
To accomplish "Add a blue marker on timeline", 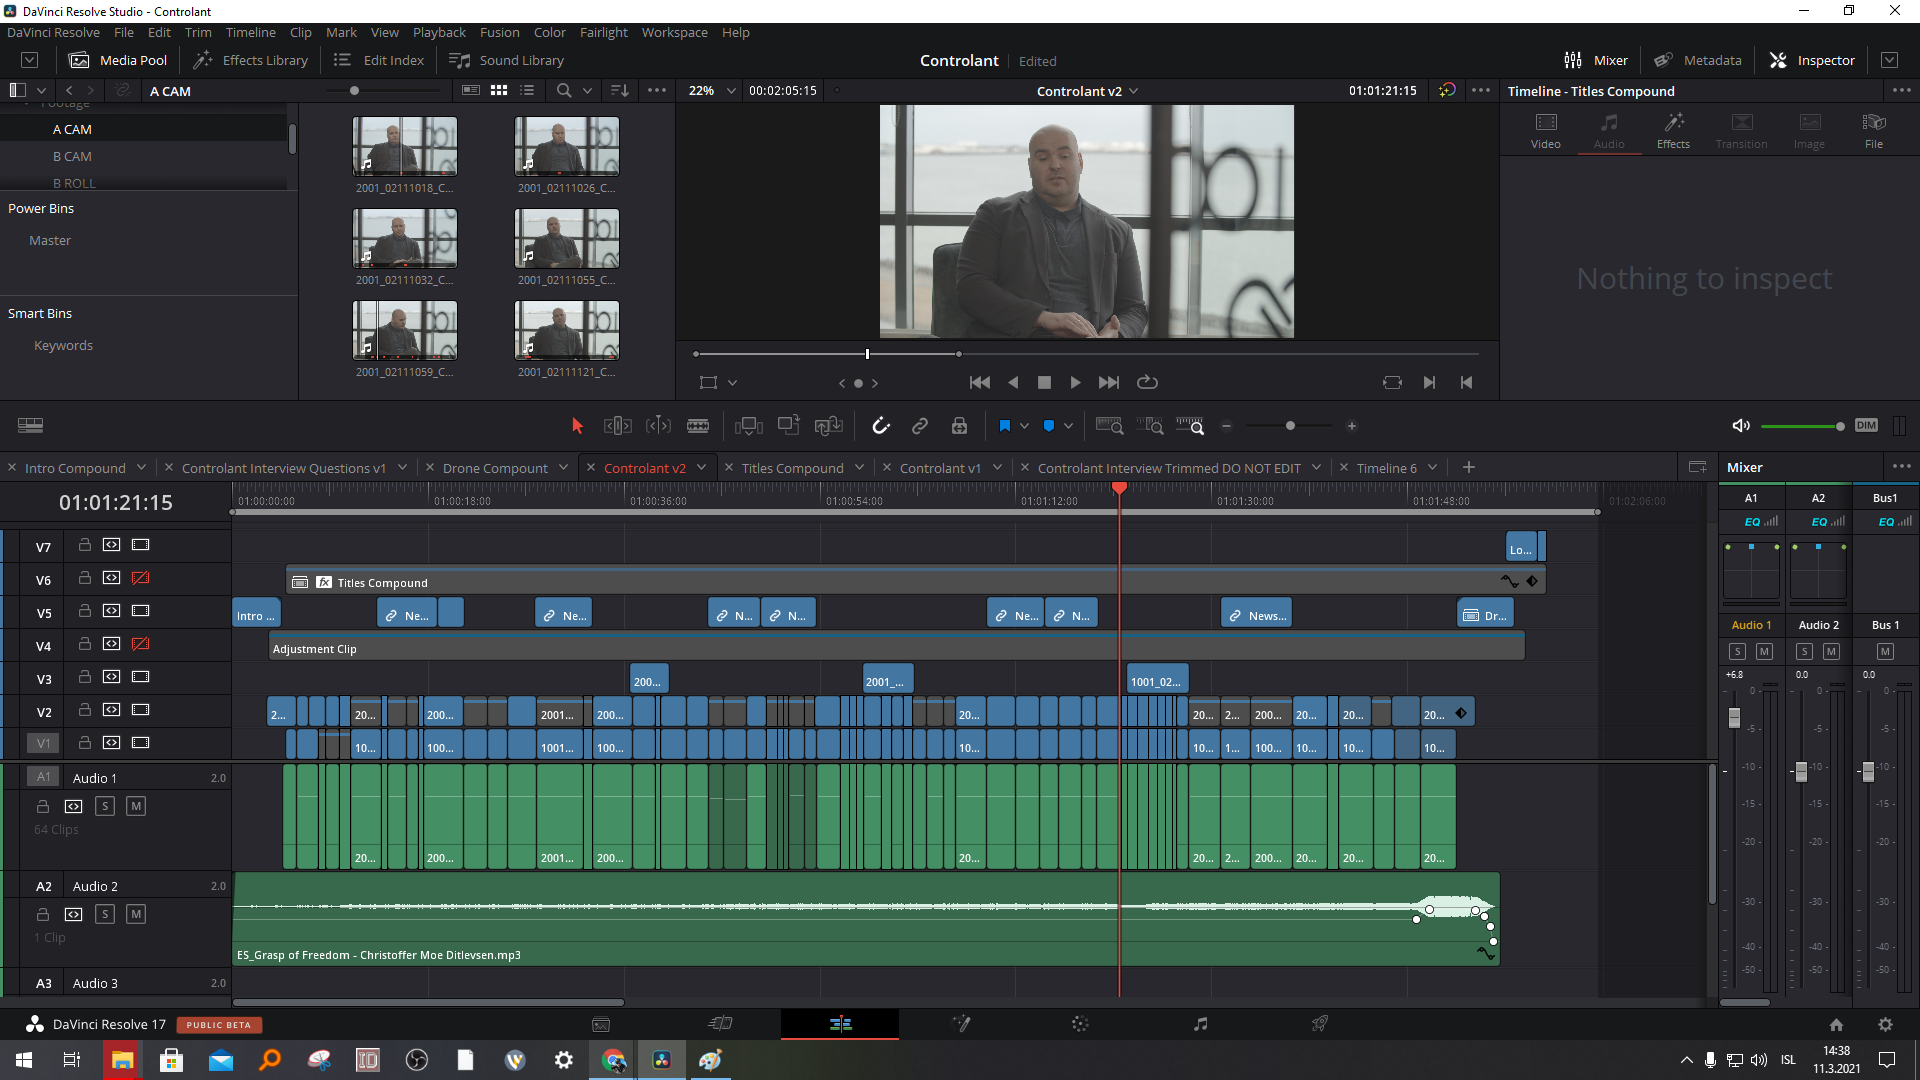I will click(1048, 426).
